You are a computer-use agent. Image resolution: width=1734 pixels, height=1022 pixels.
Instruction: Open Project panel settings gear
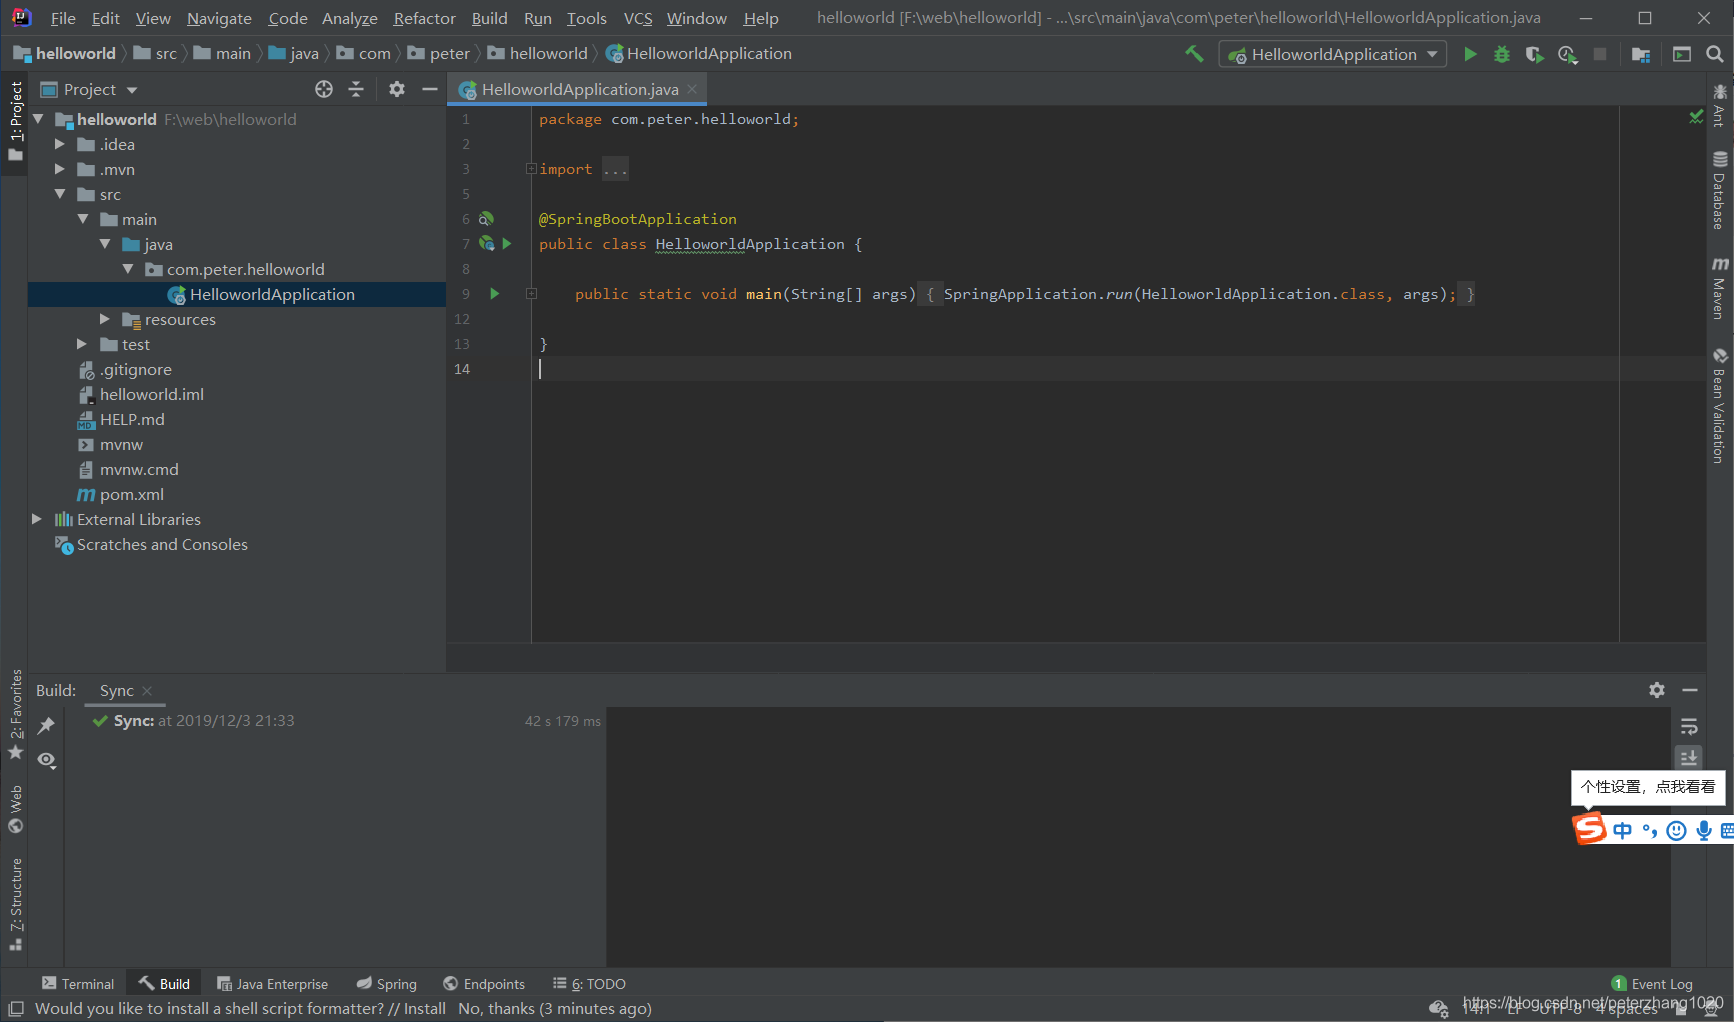397,89
